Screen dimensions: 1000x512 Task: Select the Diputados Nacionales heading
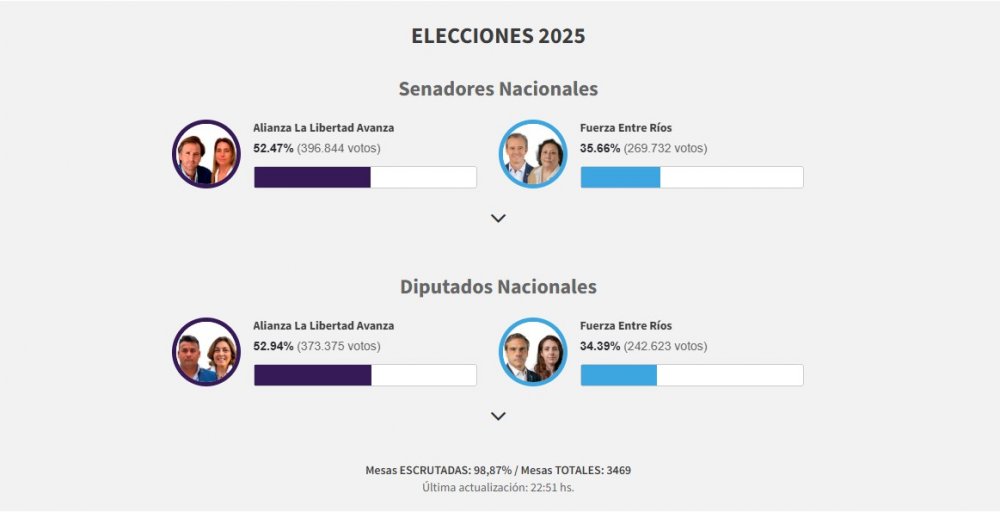point(498,287)
